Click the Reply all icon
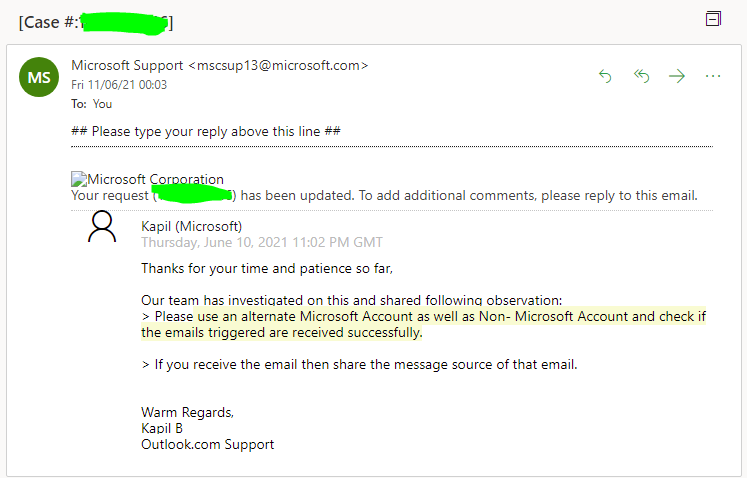 tap(641, 76)
